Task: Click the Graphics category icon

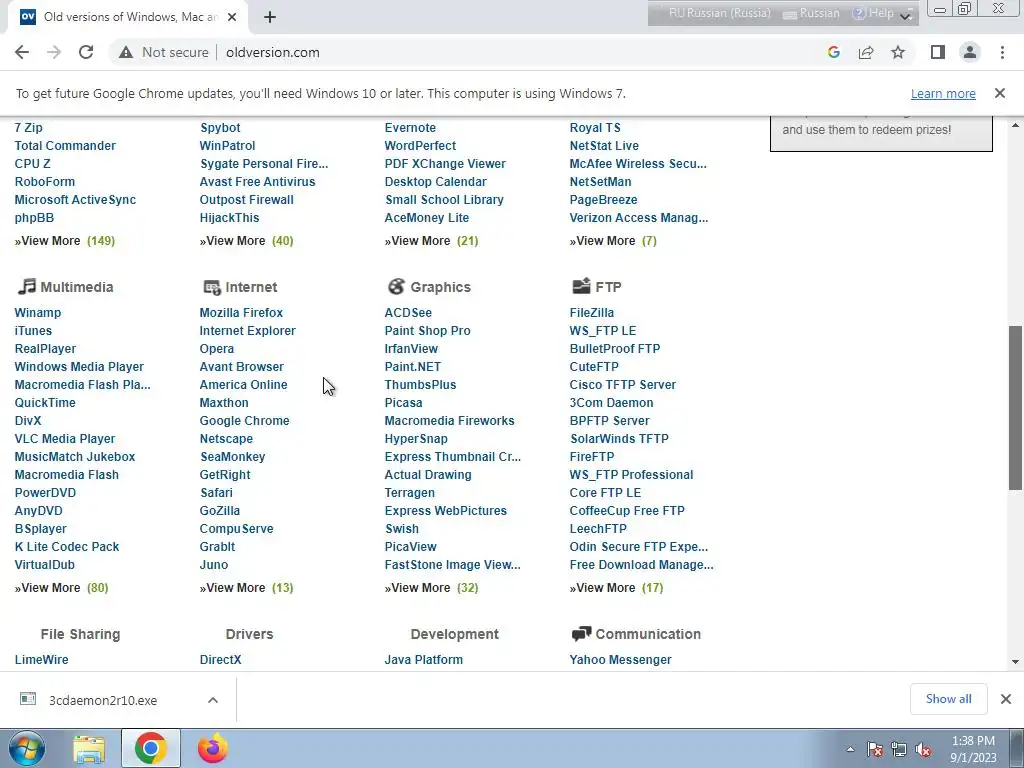Action: click(x=396, y=286)
